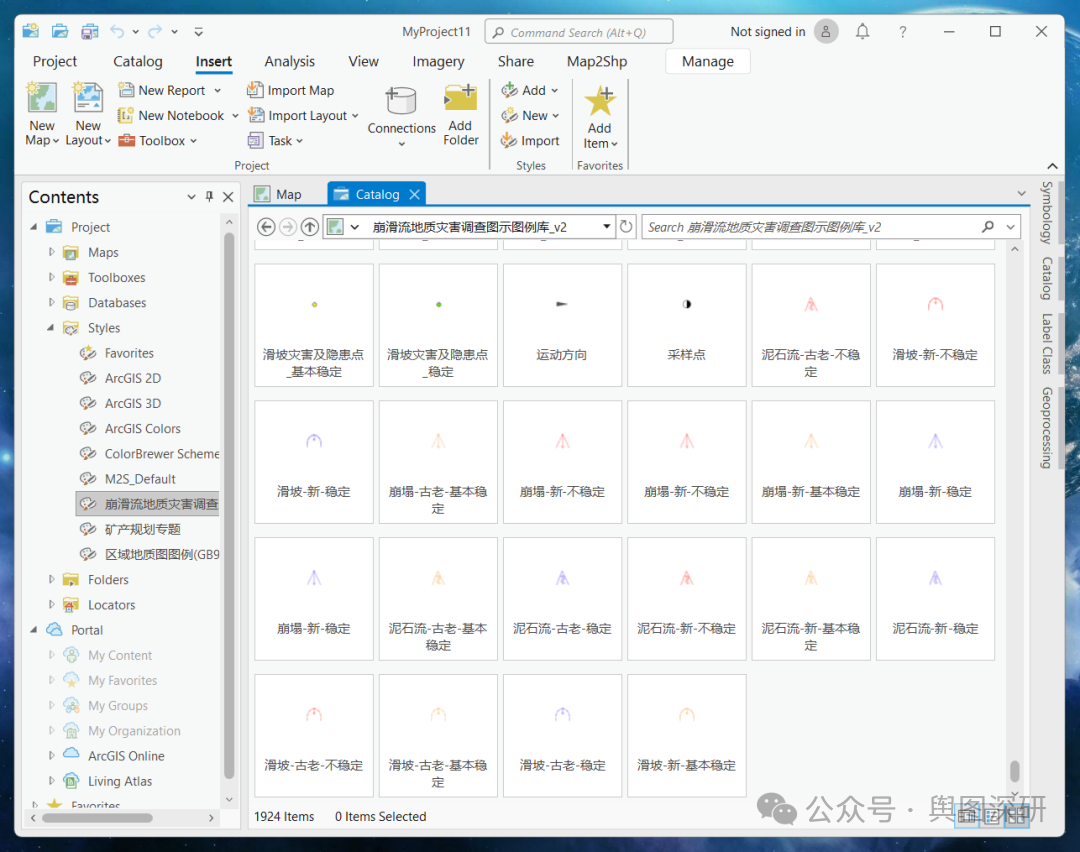
Task: Click the Help question mark
Action: coord(902,32)
